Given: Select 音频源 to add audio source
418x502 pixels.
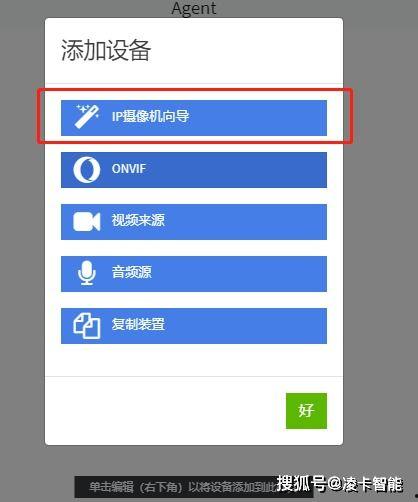Looking at the screenshot, I should pyautogui.click(x=194, y=274).
